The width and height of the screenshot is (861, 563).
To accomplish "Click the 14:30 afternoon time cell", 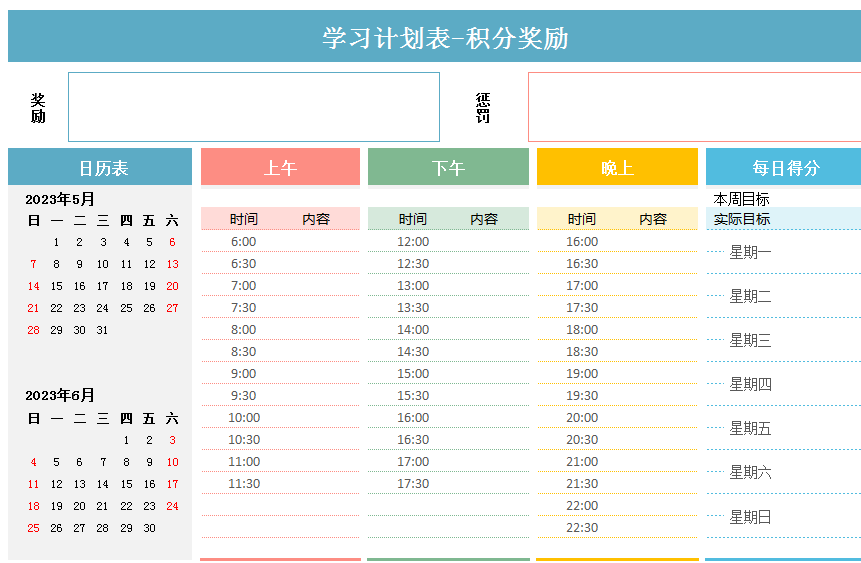I will coord(413,352).
